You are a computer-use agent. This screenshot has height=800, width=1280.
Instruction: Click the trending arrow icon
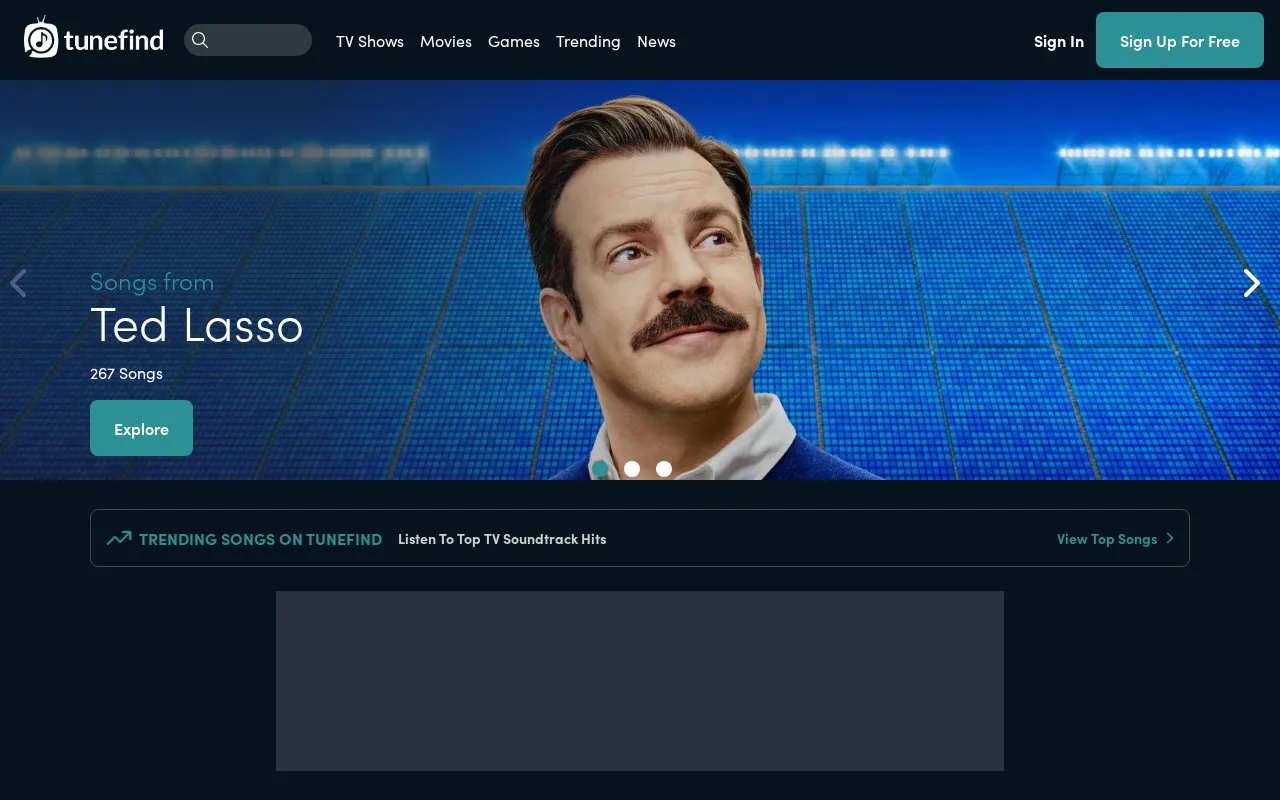tap(119, 539)
